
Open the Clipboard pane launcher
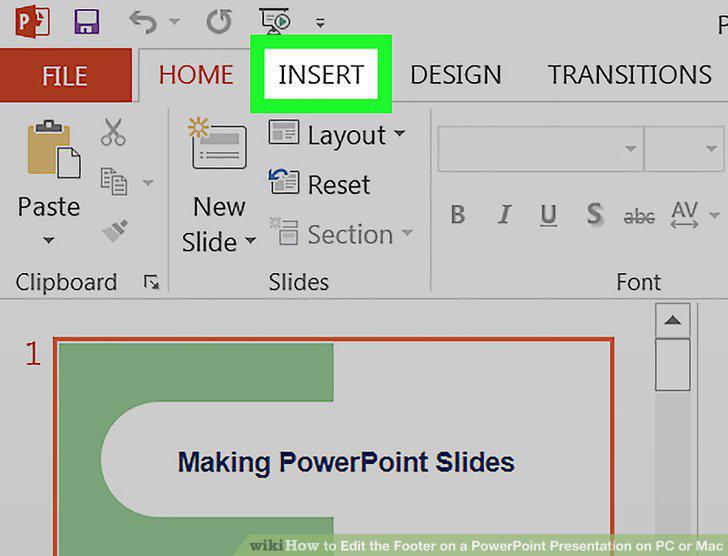pyautogui.click(x=151, y=282)
